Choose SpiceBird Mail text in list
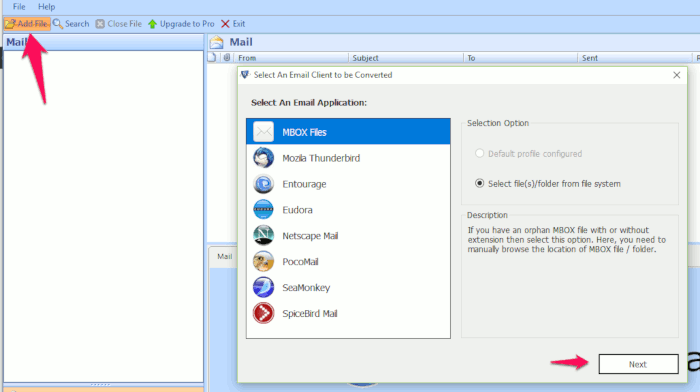 pos(310,313)
